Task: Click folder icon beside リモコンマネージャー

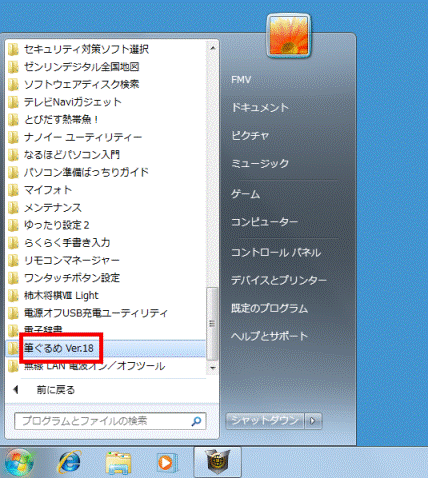Action: coord(13,260)
